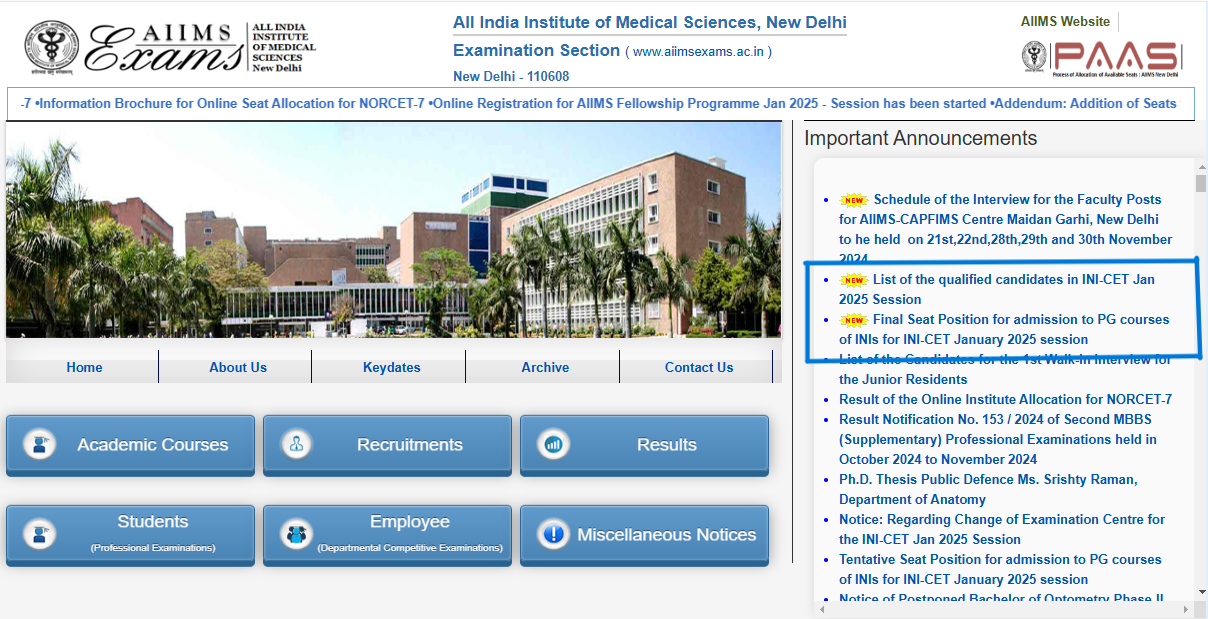Click the AIIMS Exams logo
Image resolution: width=1208 pixels, height=619 pixels.
160,45
